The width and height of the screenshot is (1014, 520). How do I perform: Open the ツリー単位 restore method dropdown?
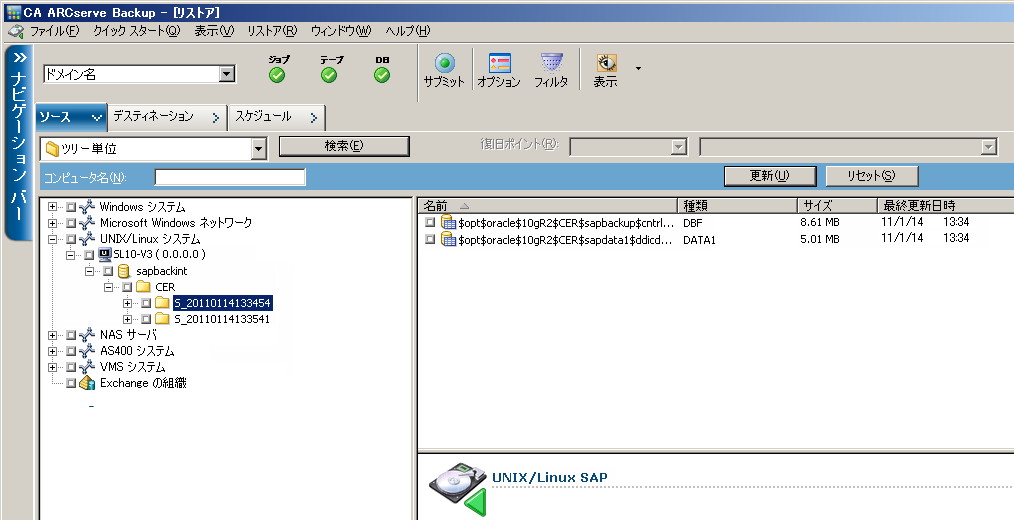coord(259,149)
